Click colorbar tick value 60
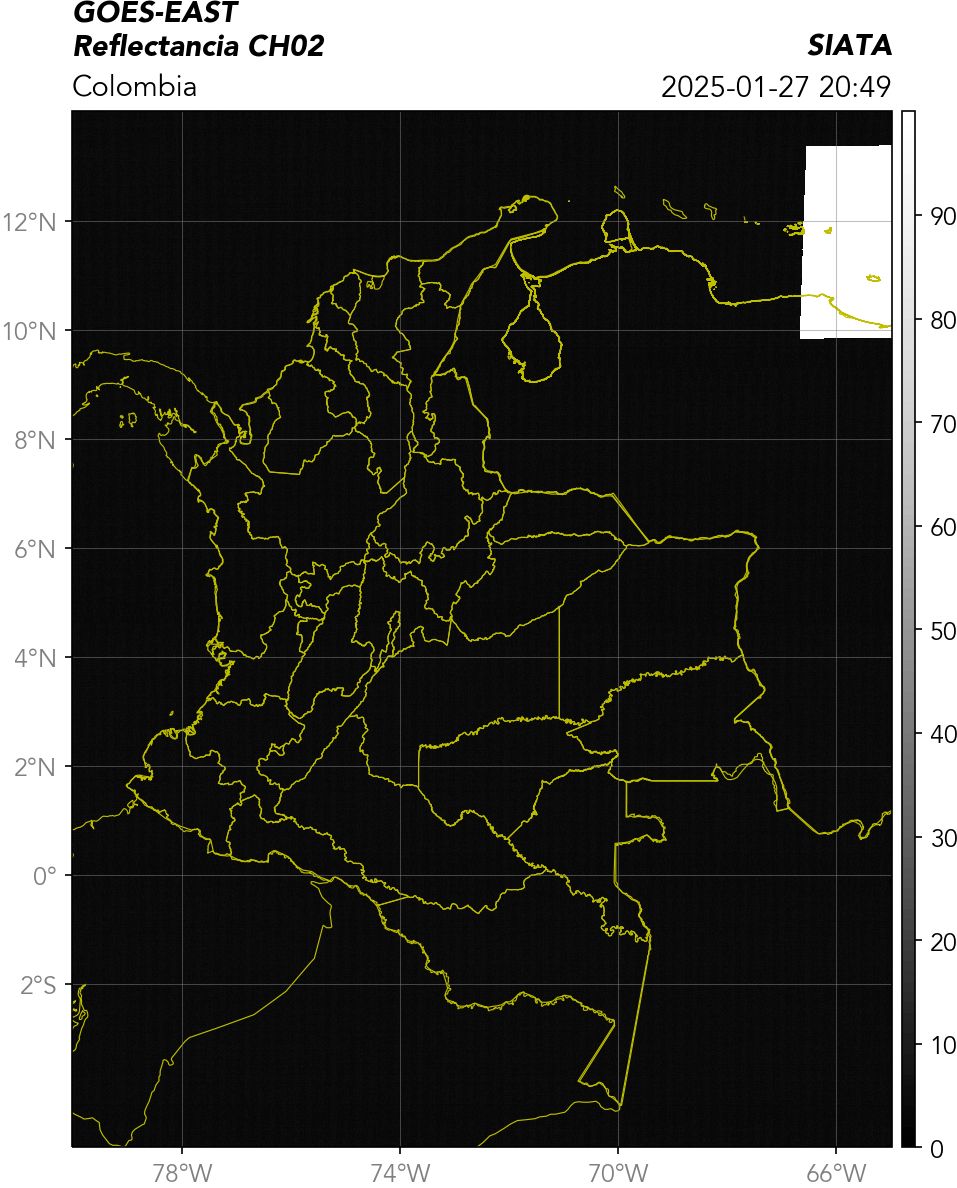The image size is (957, 1188). pyautogui.click(x=943, y=527)
